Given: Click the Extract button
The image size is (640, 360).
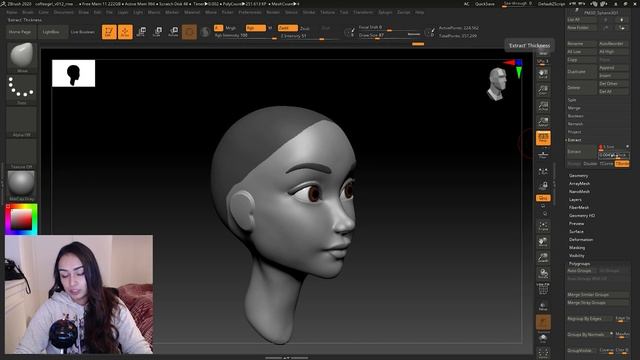Looking at the screenshot, I should coord(582,151).
